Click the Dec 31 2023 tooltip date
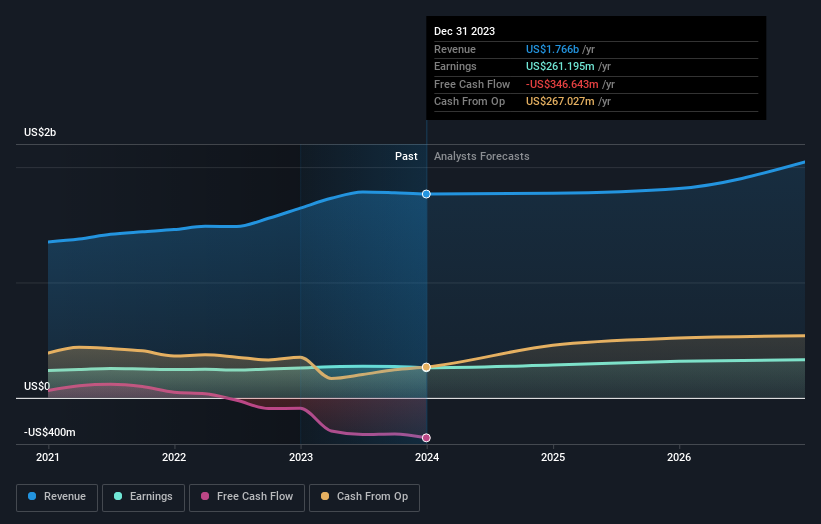 (464, 31)
